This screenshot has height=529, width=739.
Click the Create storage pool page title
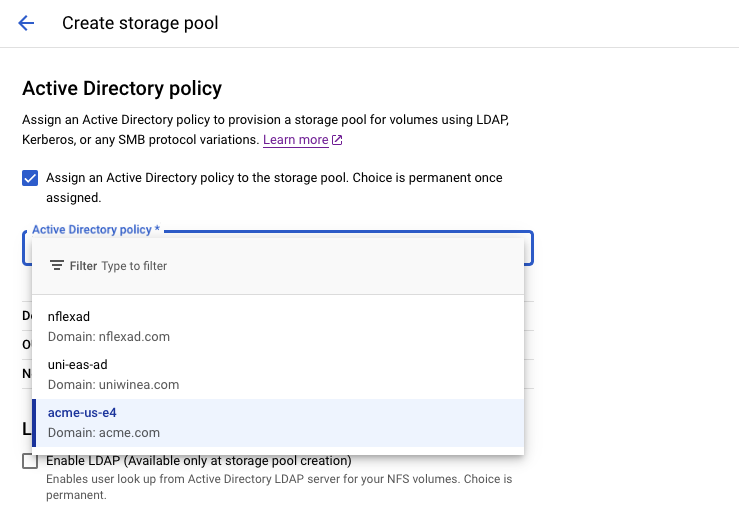[x=140, y=23]
